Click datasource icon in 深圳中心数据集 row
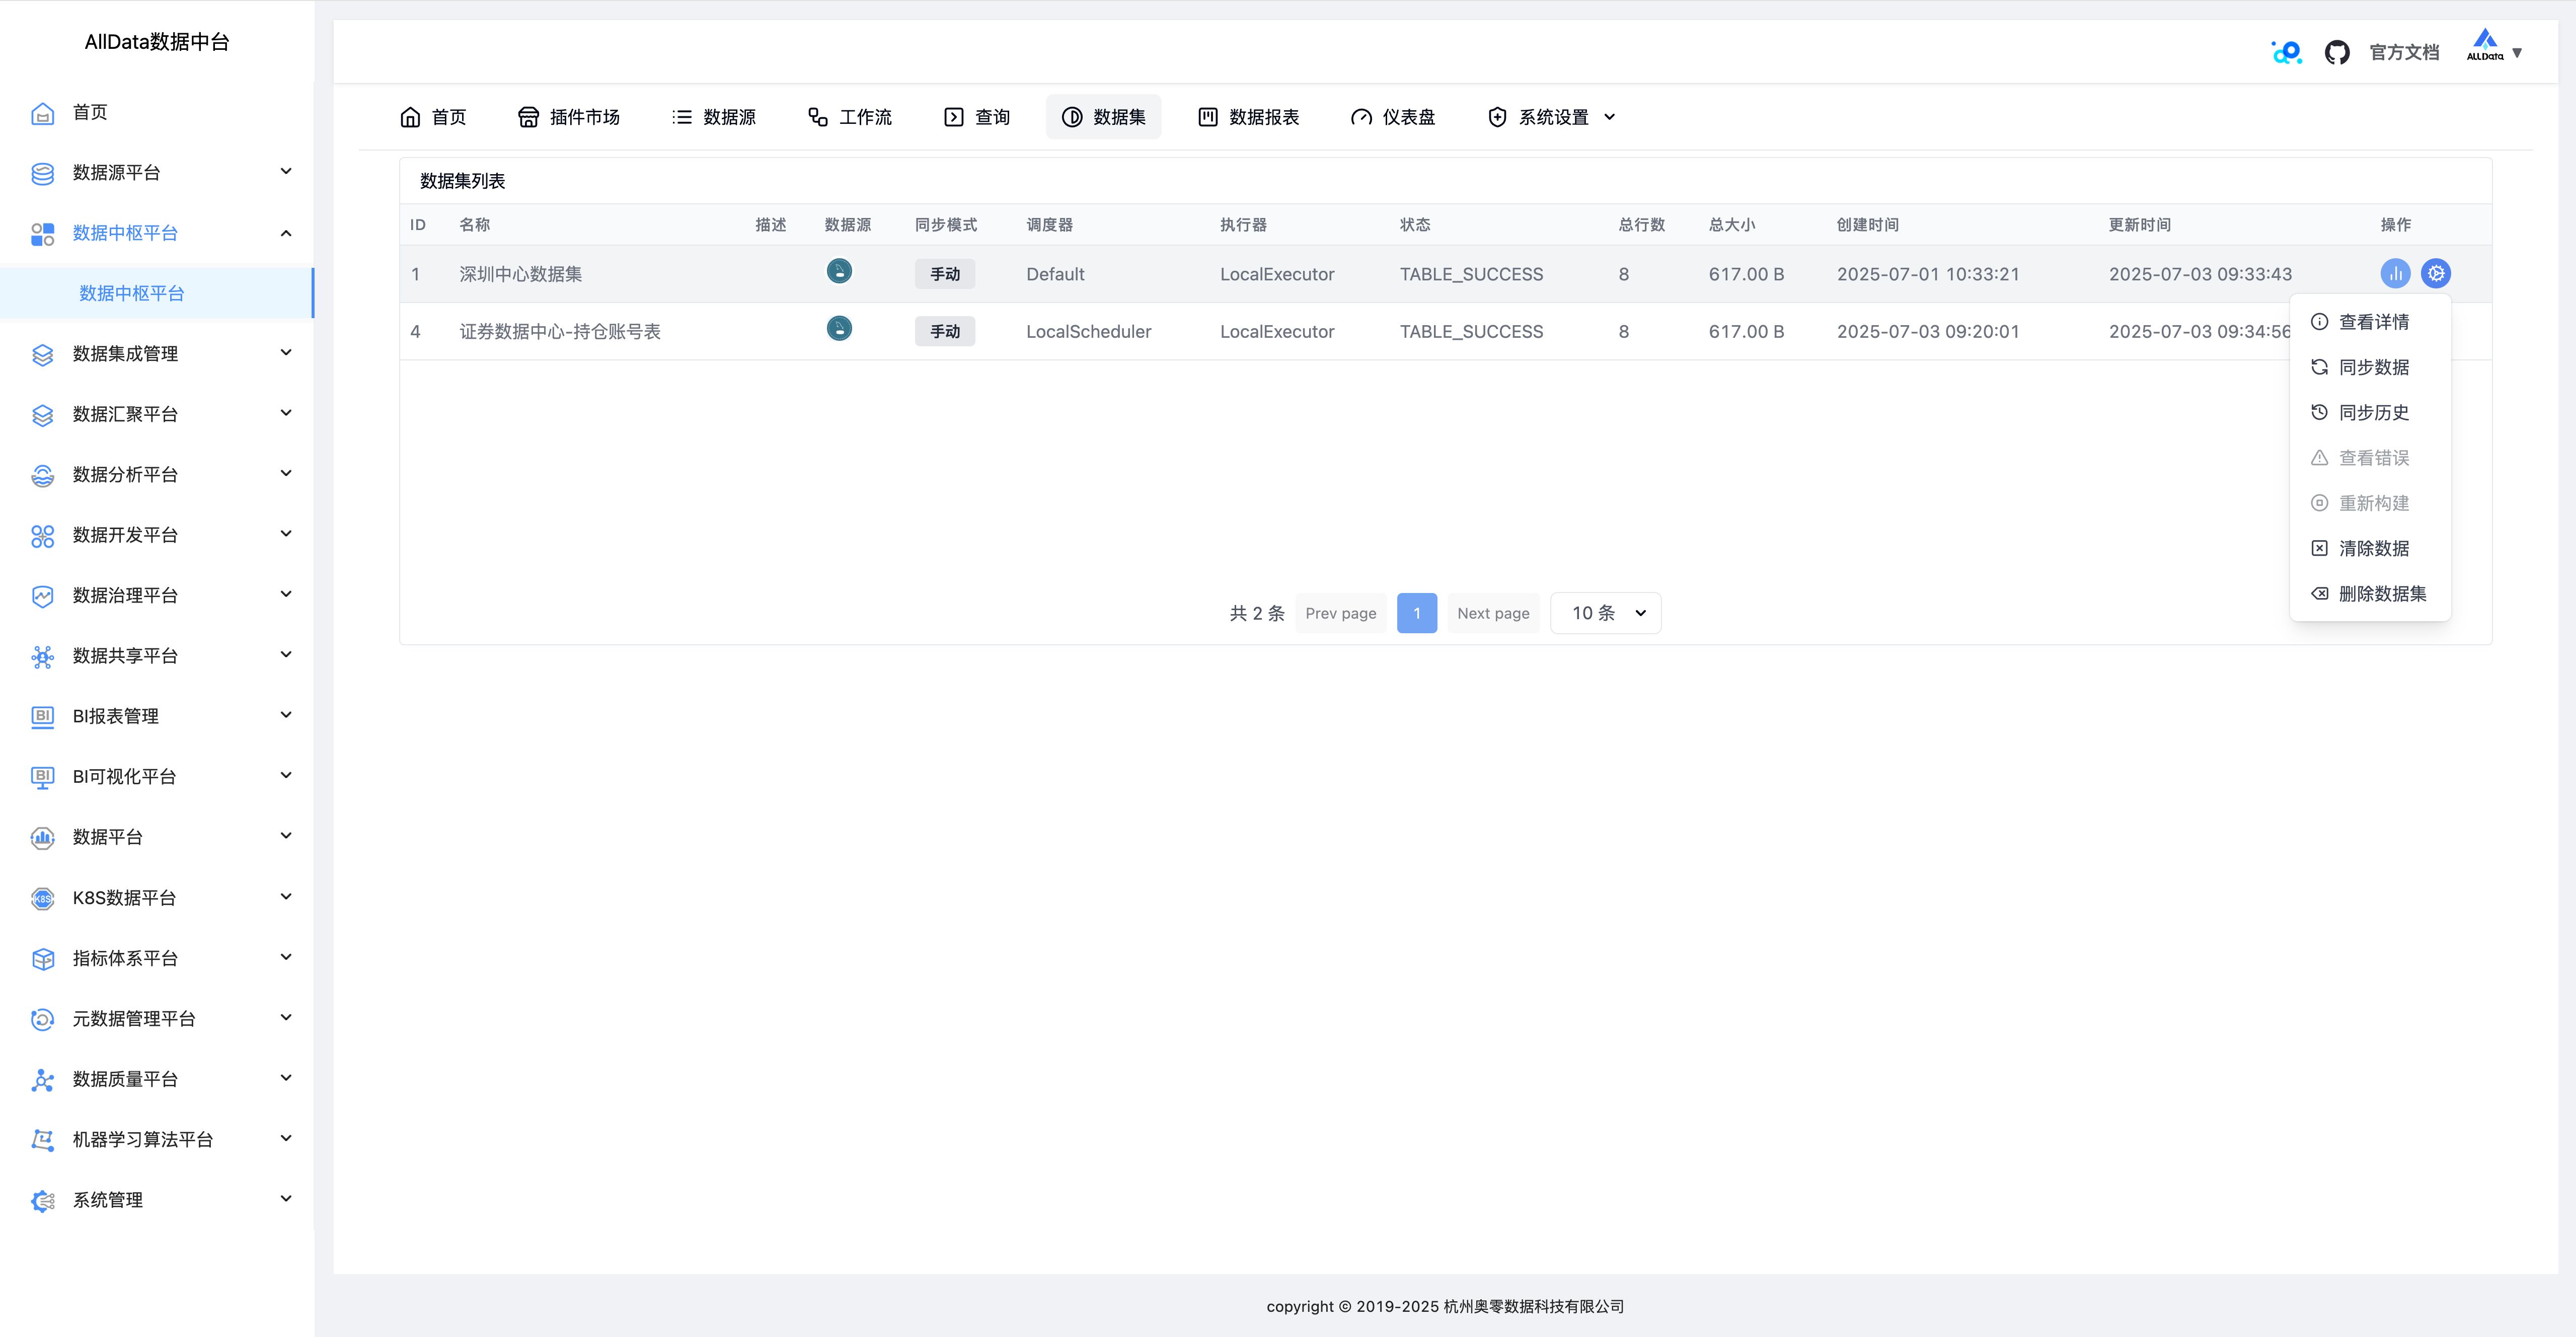 coord(839,271)
